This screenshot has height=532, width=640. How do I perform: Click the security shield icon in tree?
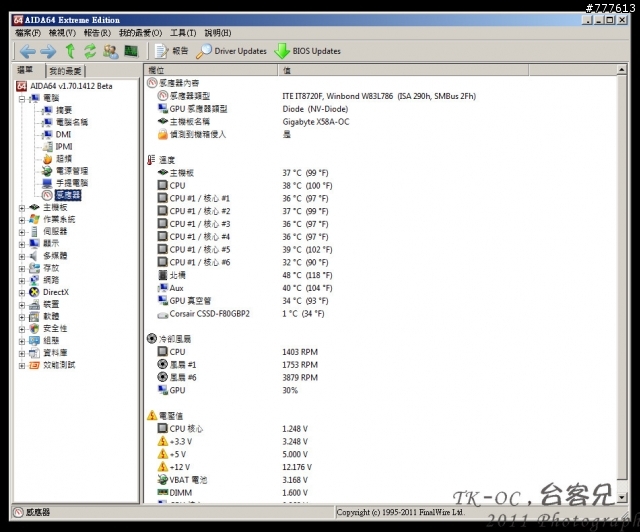click(x=34, y=329)
